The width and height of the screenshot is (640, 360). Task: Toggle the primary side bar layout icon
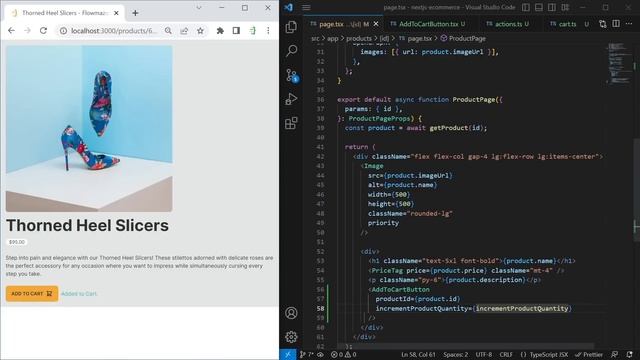526,7
